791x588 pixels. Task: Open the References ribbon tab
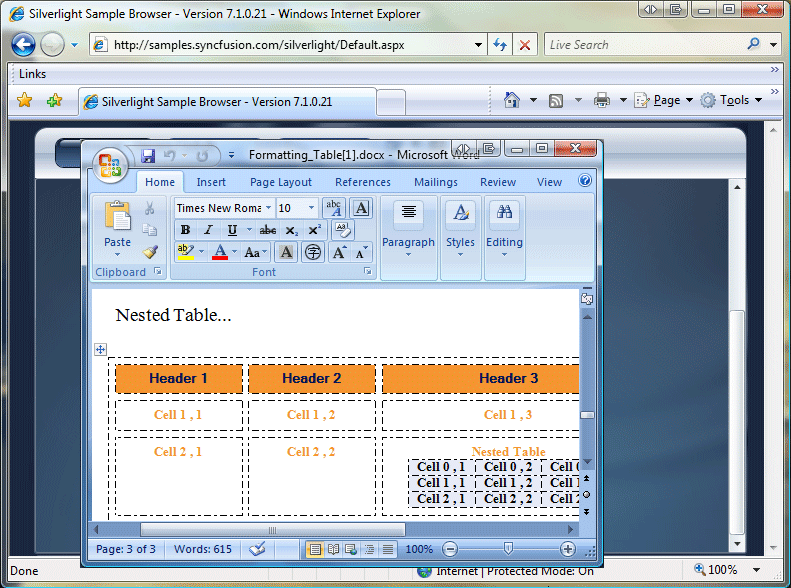click(x=363, y=182)
